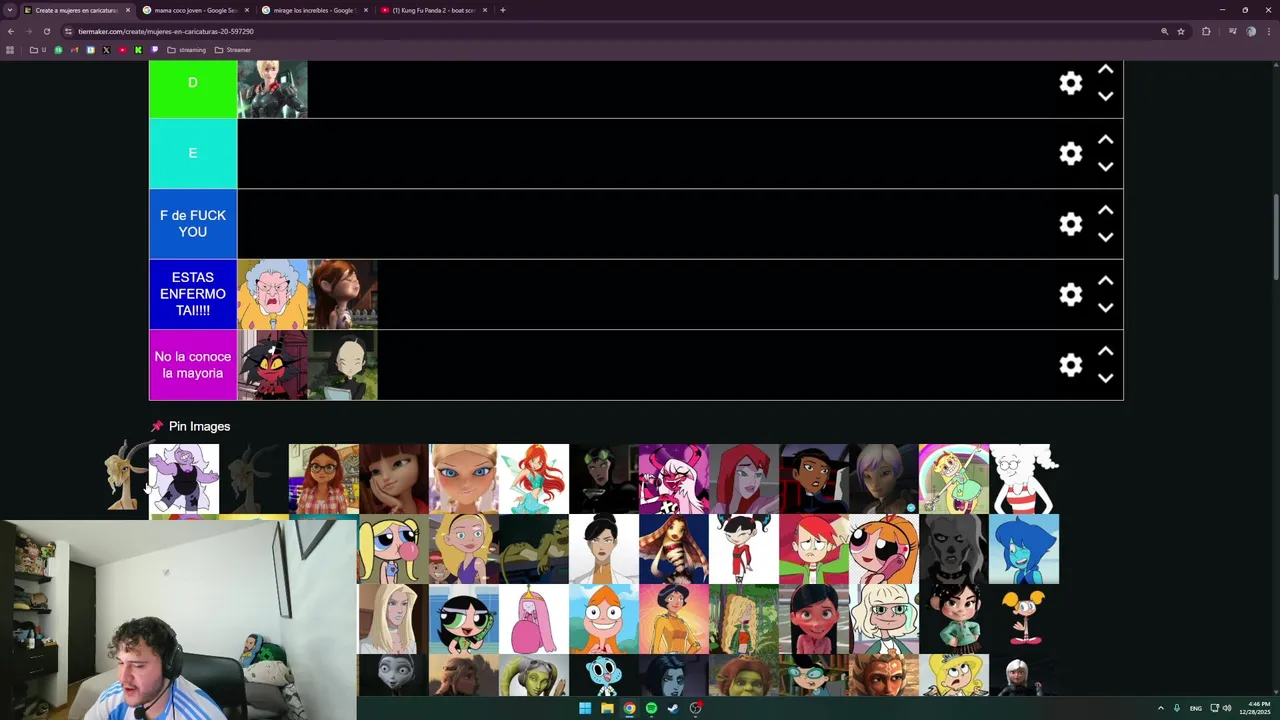Open the Twitch bookmark
This screenshot has width=1280, height=720.
click(x=154, y=50)
